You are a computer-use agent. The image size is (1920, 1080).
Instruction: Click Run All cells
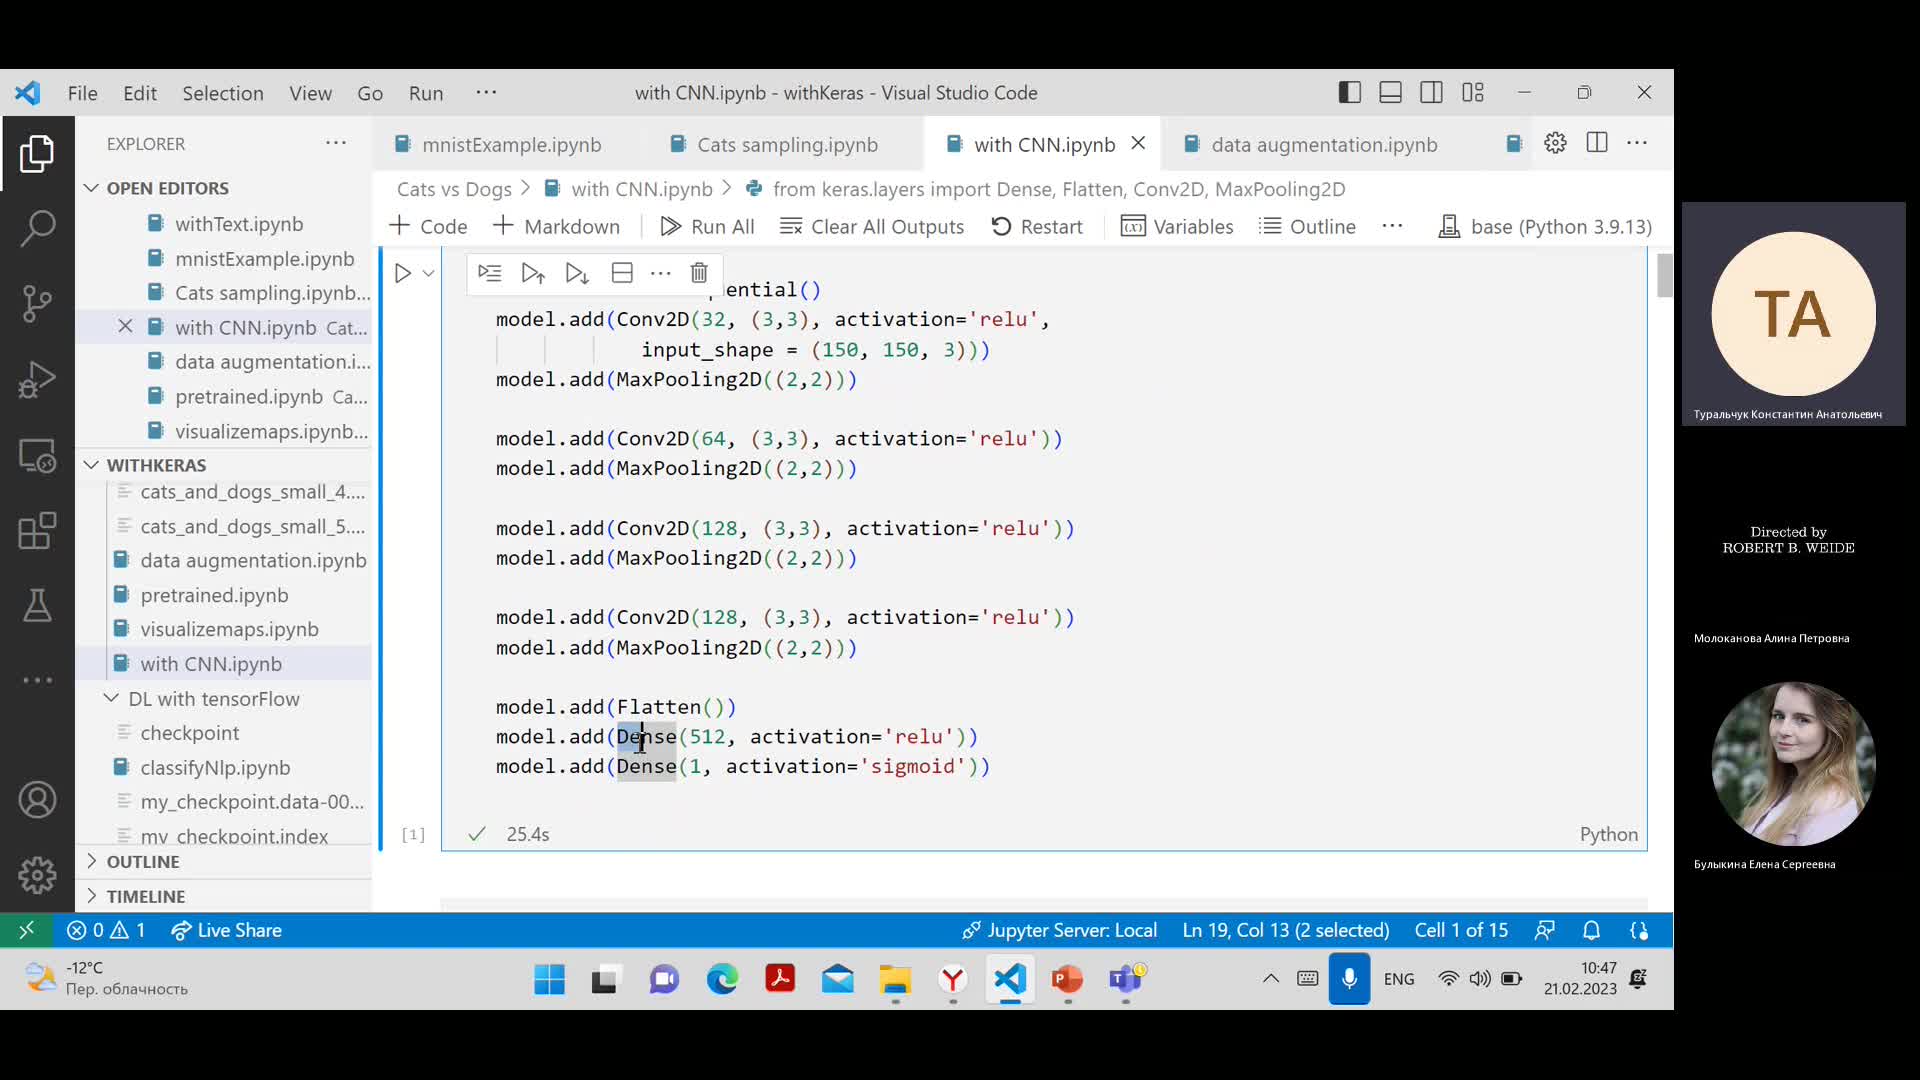[707, 226]
